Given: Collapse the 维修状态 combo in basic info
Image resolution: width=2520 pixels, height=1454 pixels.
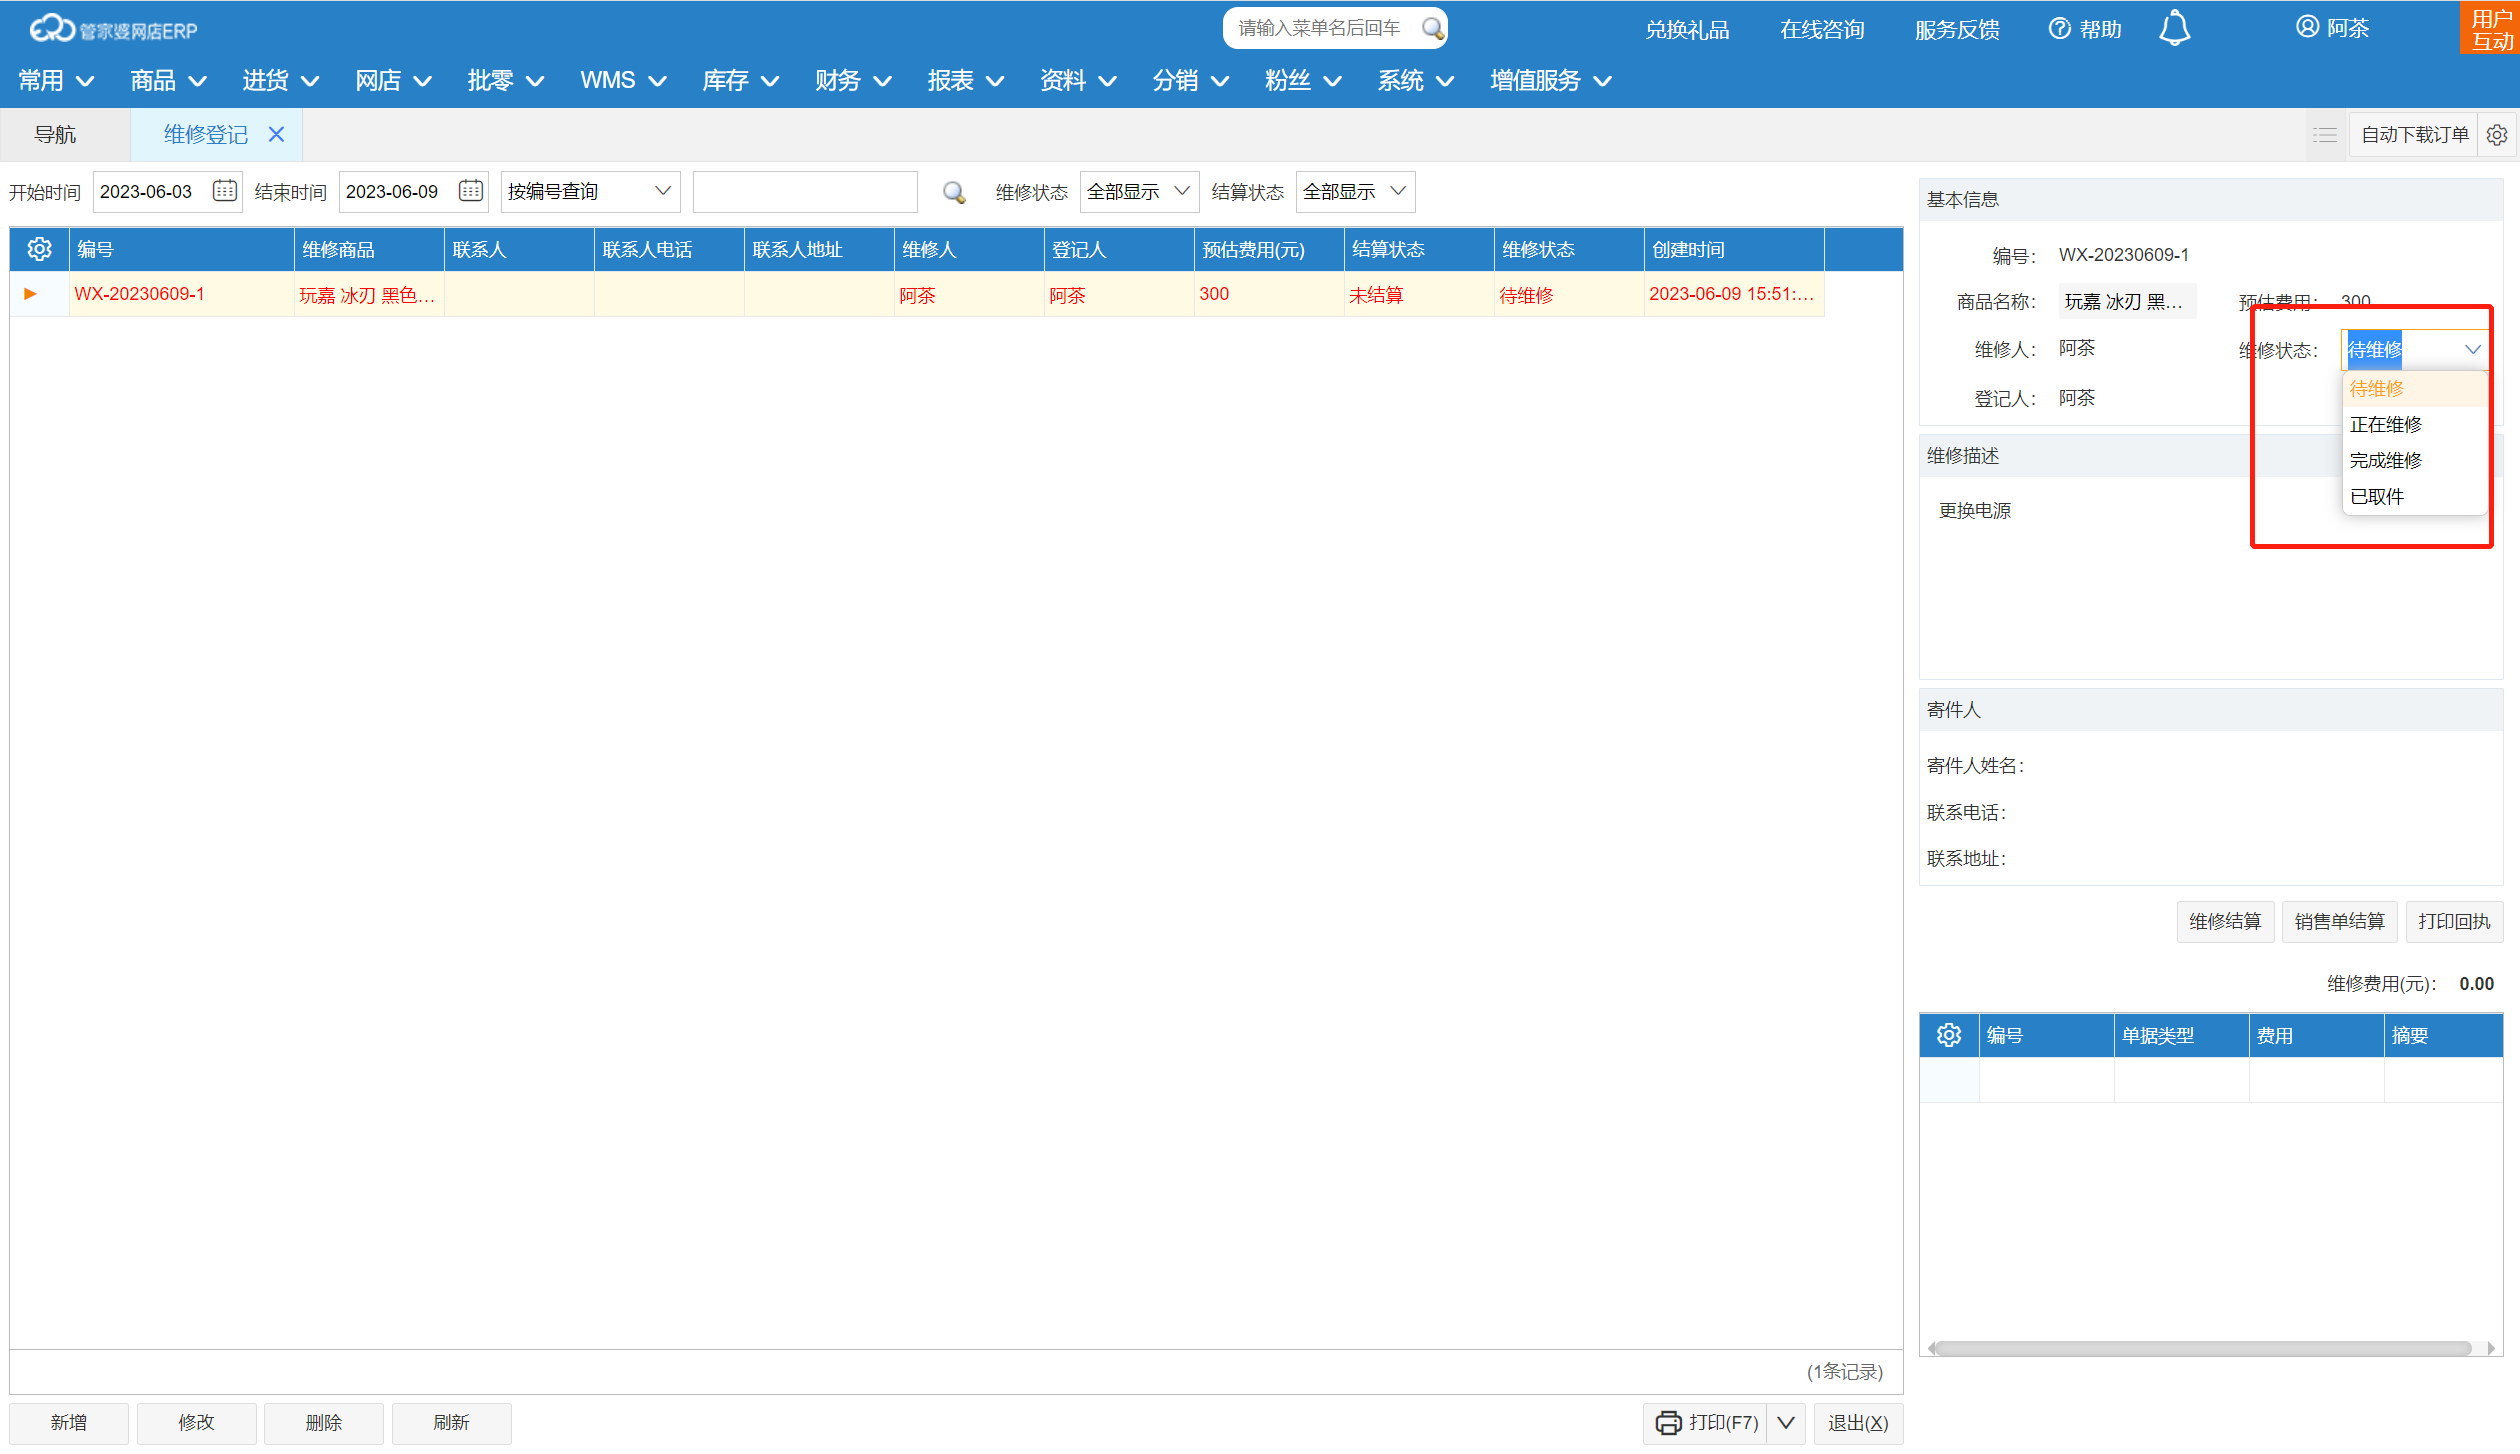Looking at the screenshot, I should 2473,349.
